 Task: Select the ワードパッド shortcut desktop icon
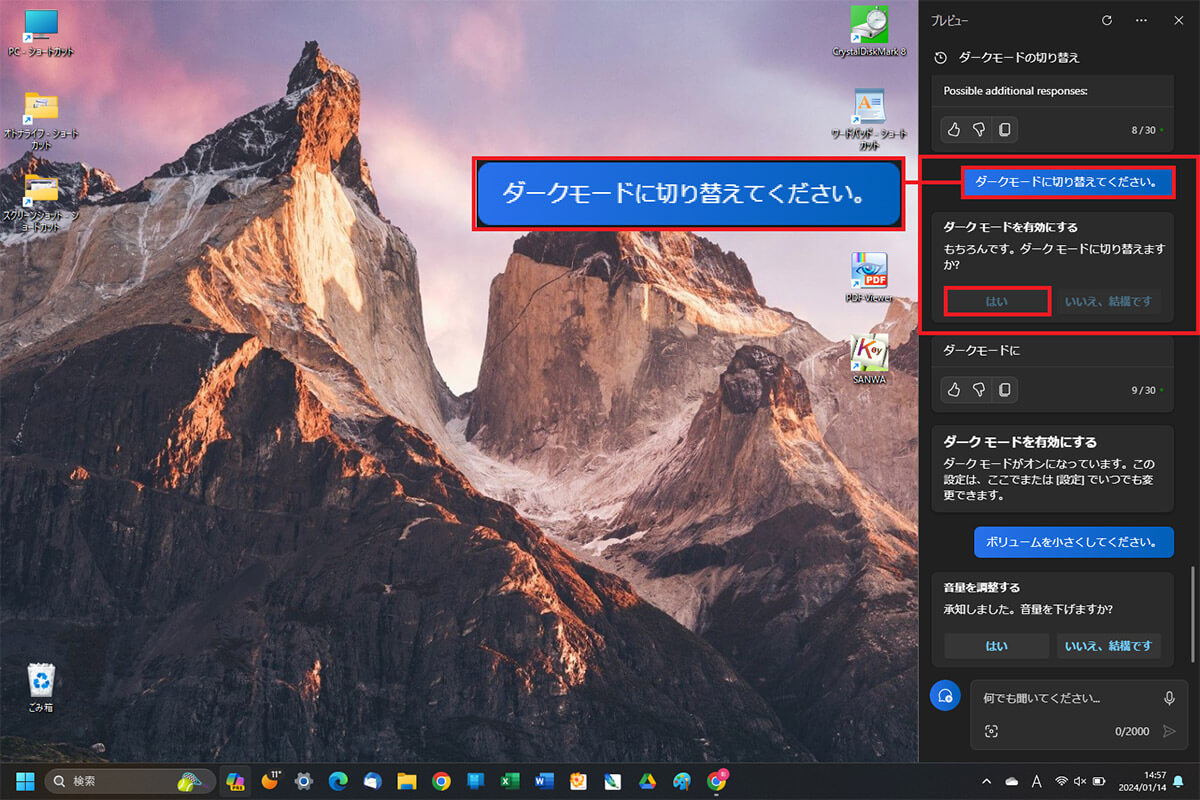click(869, 119)
